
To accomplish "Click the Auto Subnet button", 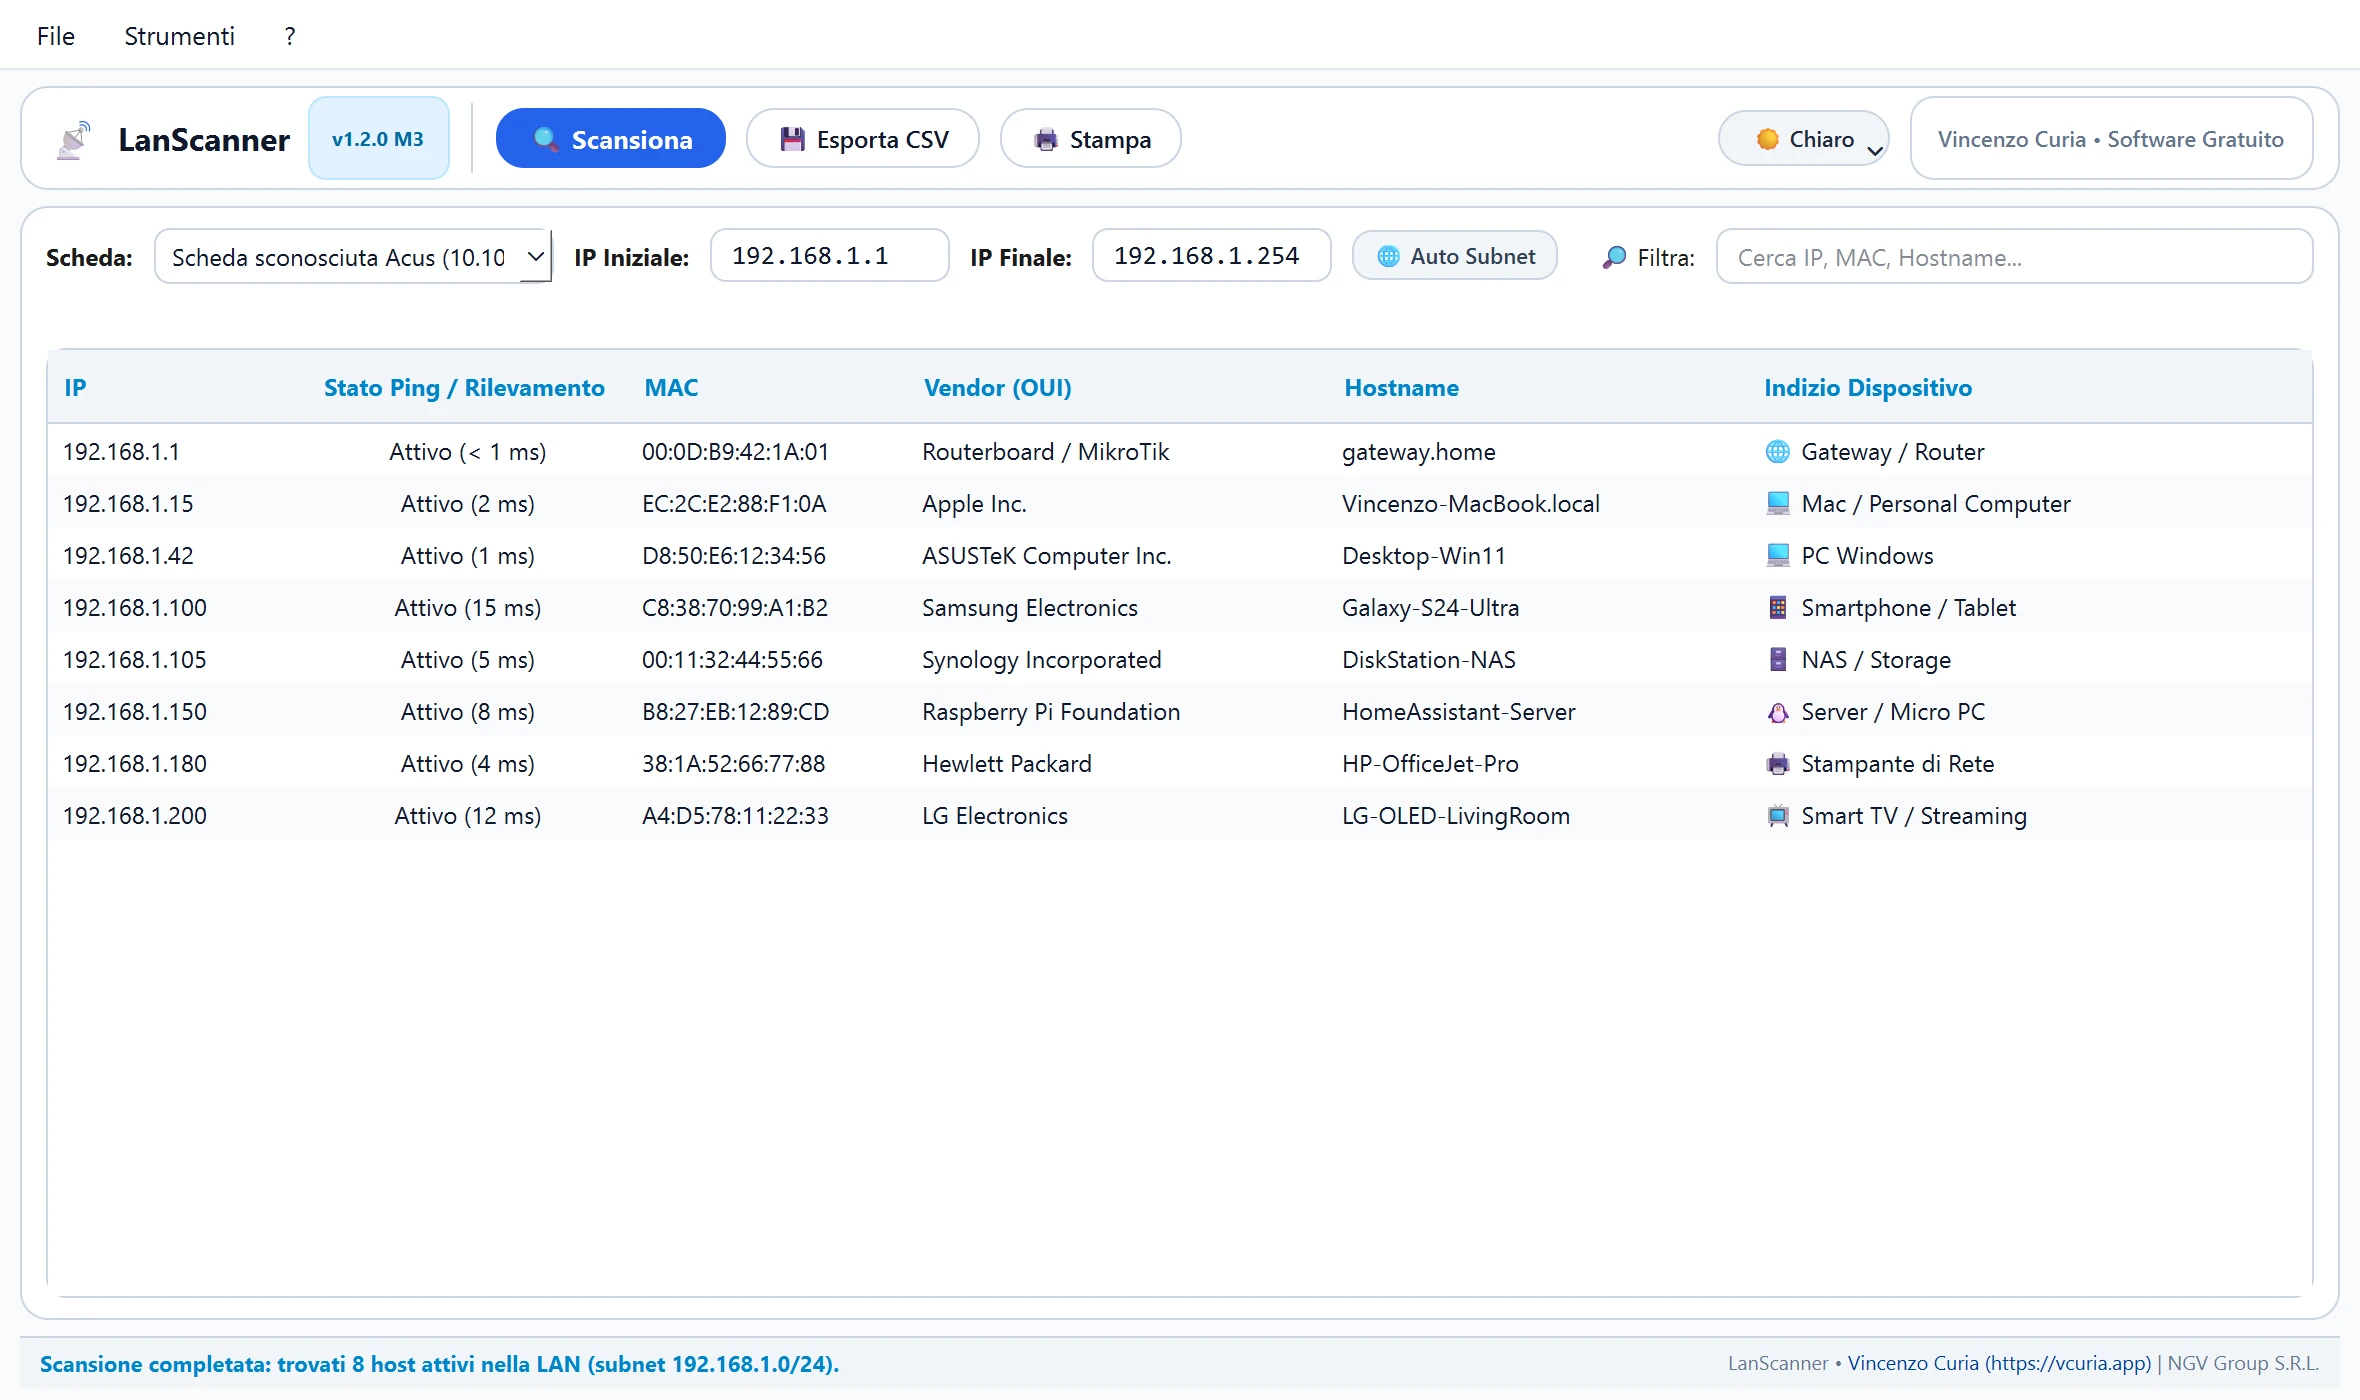I will tap(1454, 256).
